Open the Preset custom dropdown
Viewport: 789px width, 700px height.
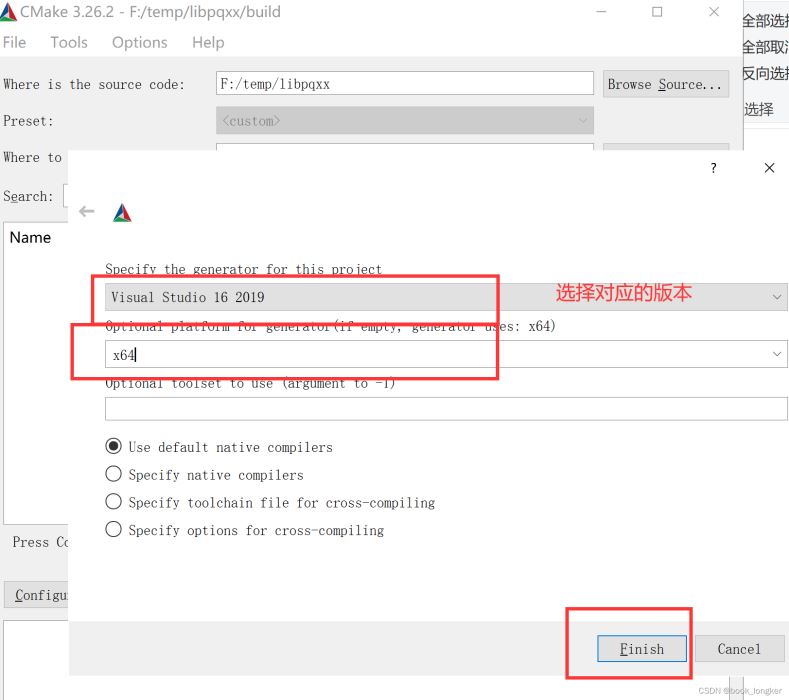405,120
